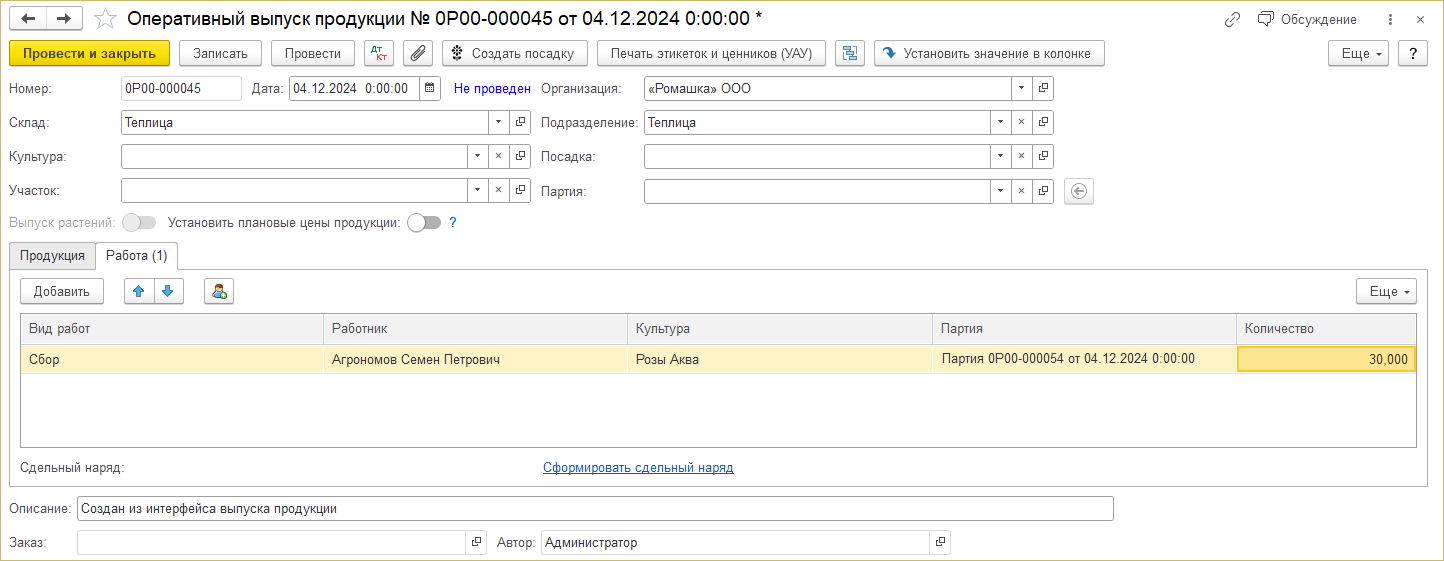Viewport: 1444px width, 561px height.
Task: Open Сформировать сдельный наряд link
Action: click(638, 467)
